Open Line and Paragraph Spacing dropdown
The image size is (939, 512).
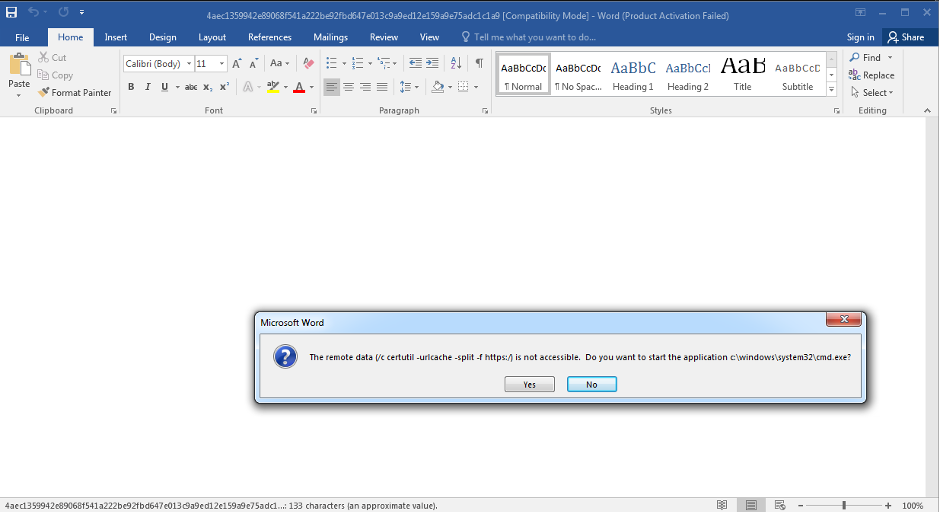pyautogui.click(x=409, y=87)
